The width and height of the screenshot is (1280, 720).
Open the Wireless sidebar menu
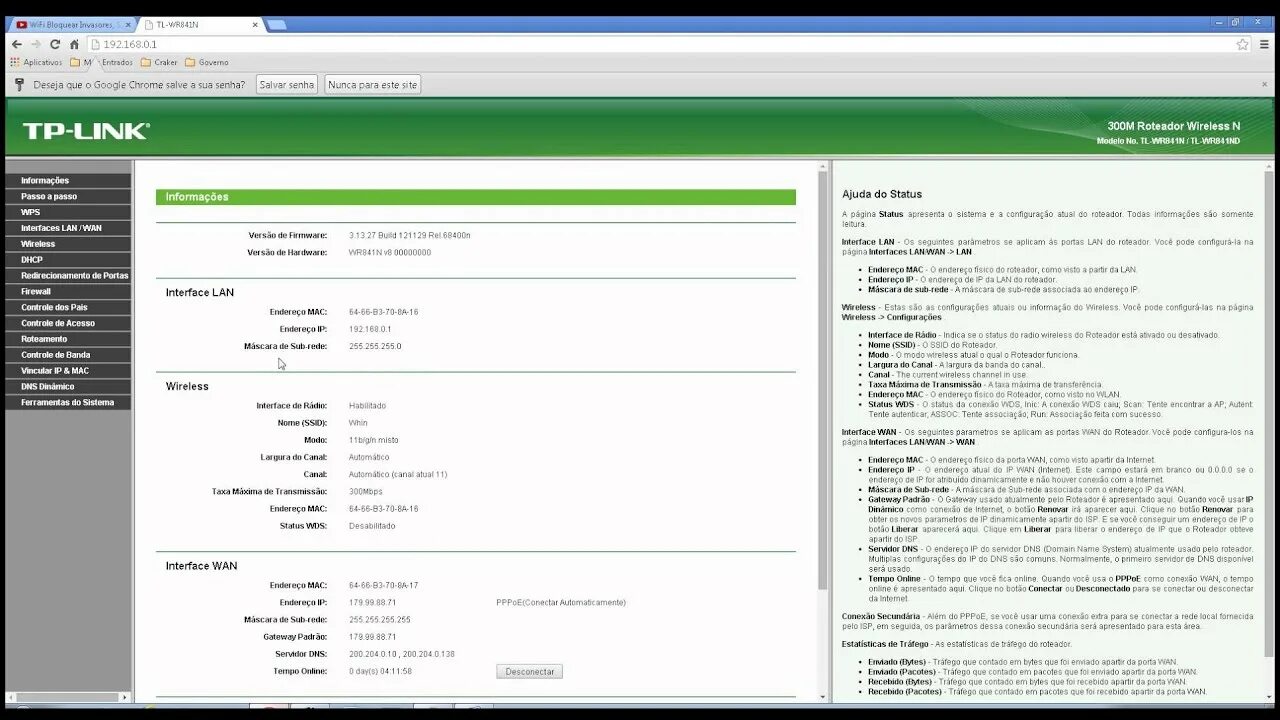68,244
